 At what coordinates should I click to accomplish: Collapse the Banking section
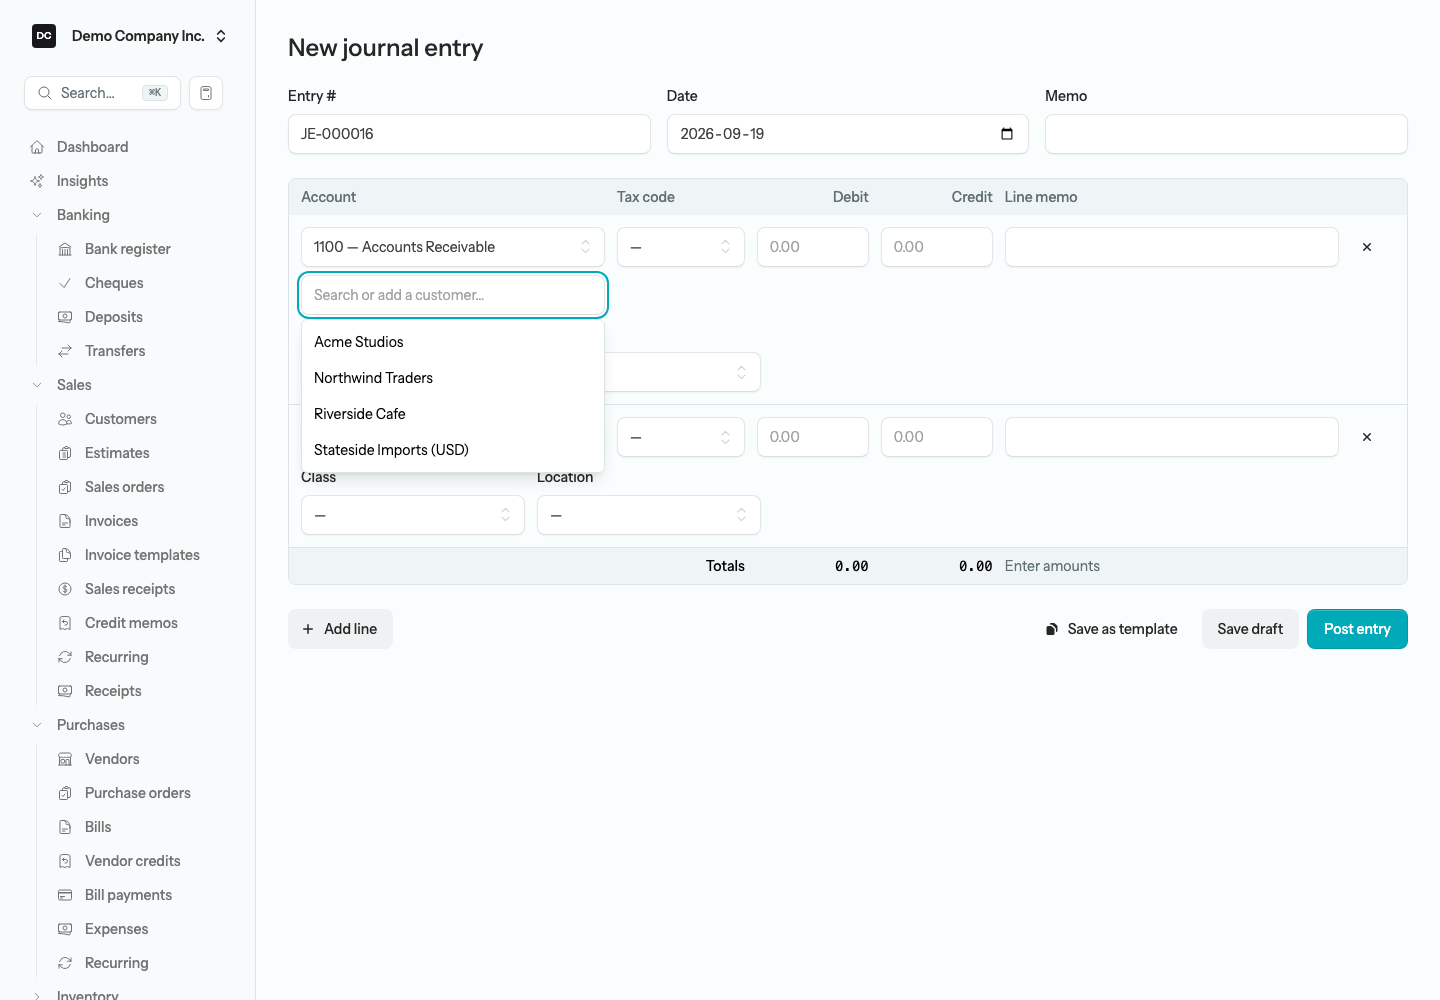point(37,215)
